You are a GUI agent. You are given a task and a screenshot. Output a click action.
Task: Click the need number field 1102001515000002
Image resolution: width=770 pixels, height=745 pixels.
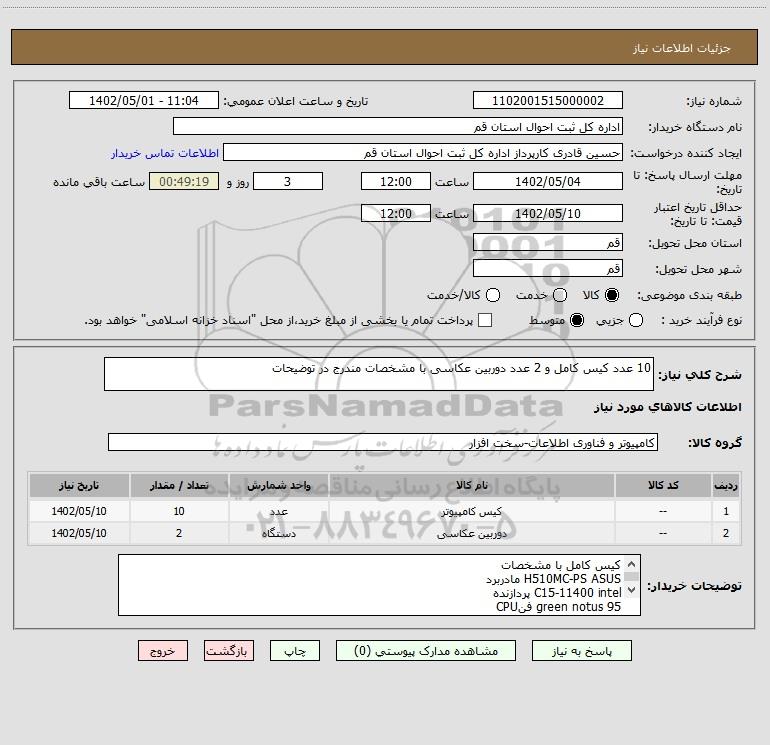(x=548, y=101)
